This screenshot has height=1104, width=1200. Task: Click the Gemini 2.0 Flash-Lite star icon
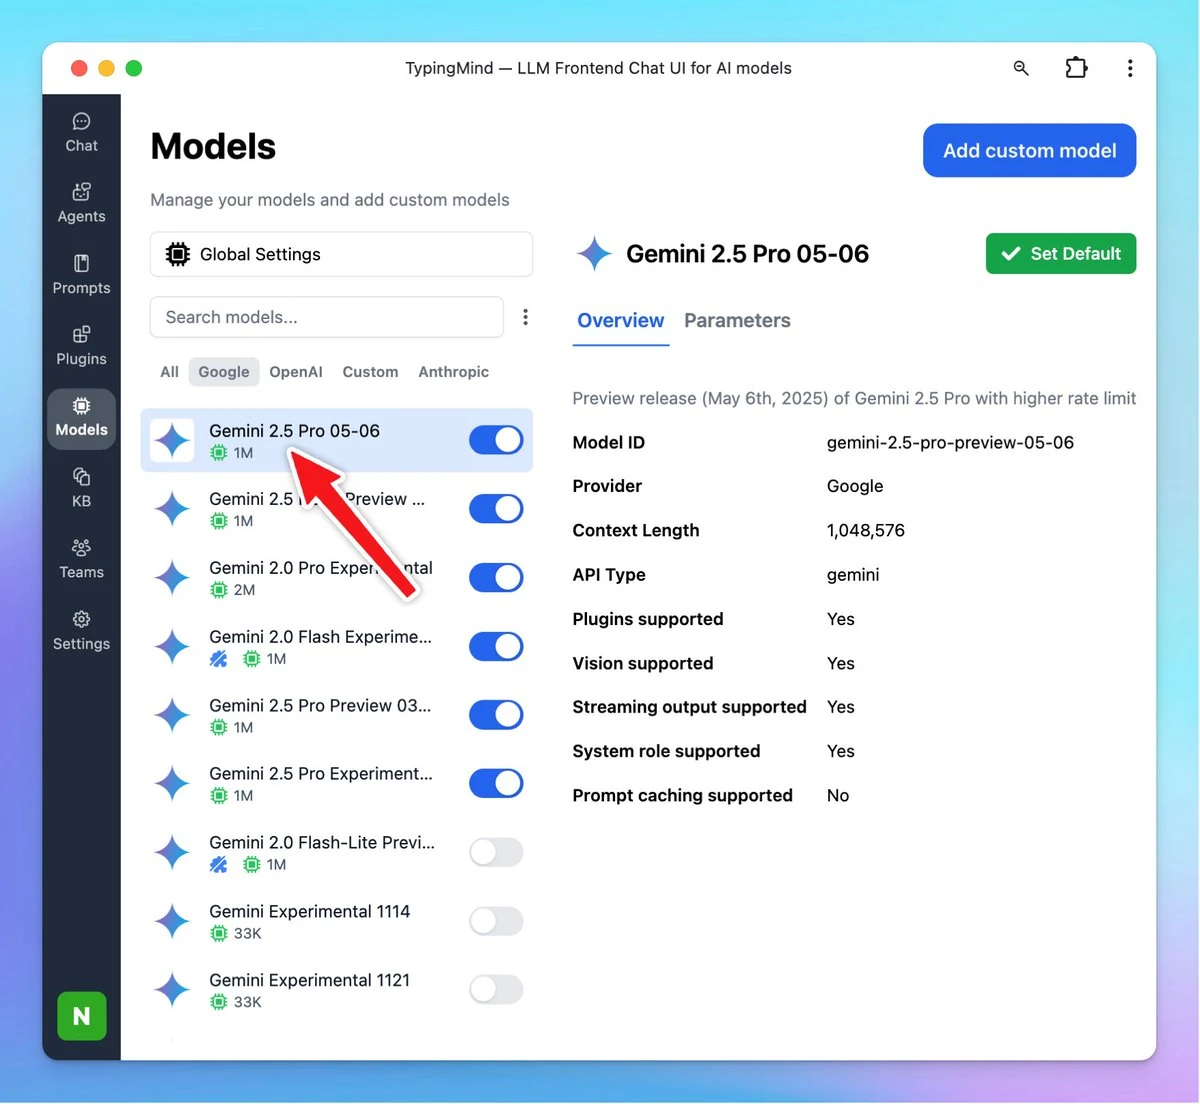tap(172, 853)
